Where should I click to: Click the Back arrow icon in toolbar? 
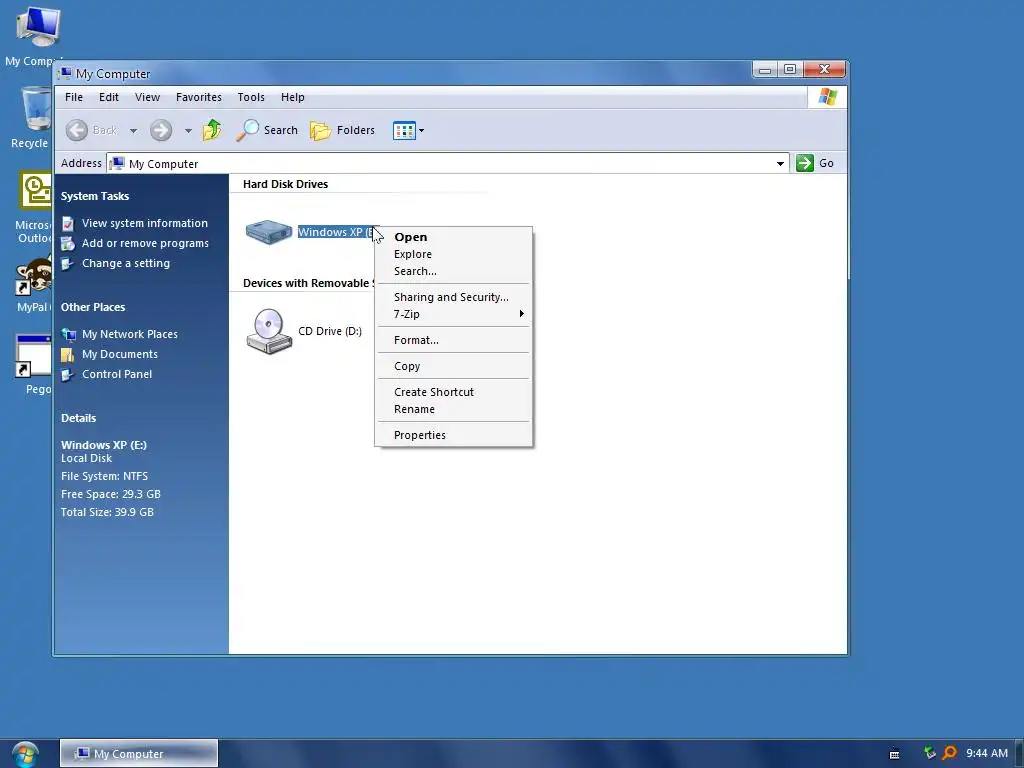76,131
